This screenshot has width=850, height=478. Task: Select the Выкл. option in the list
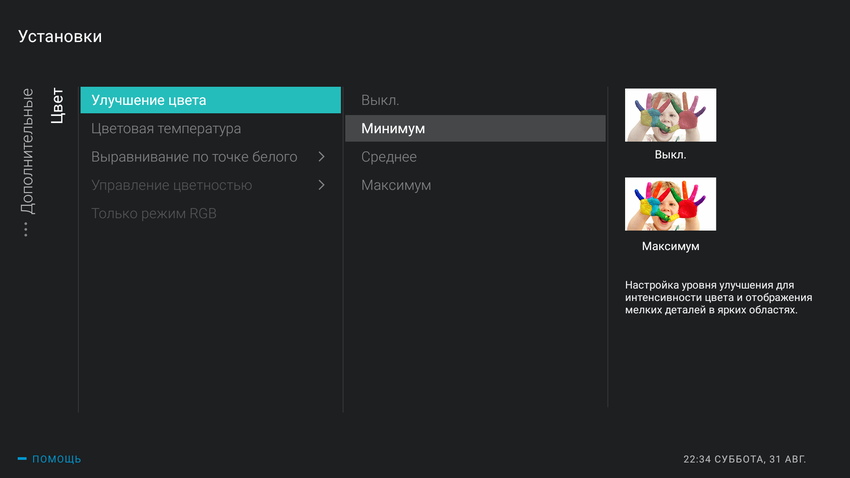pyautogui.click(x=380, y=100)
